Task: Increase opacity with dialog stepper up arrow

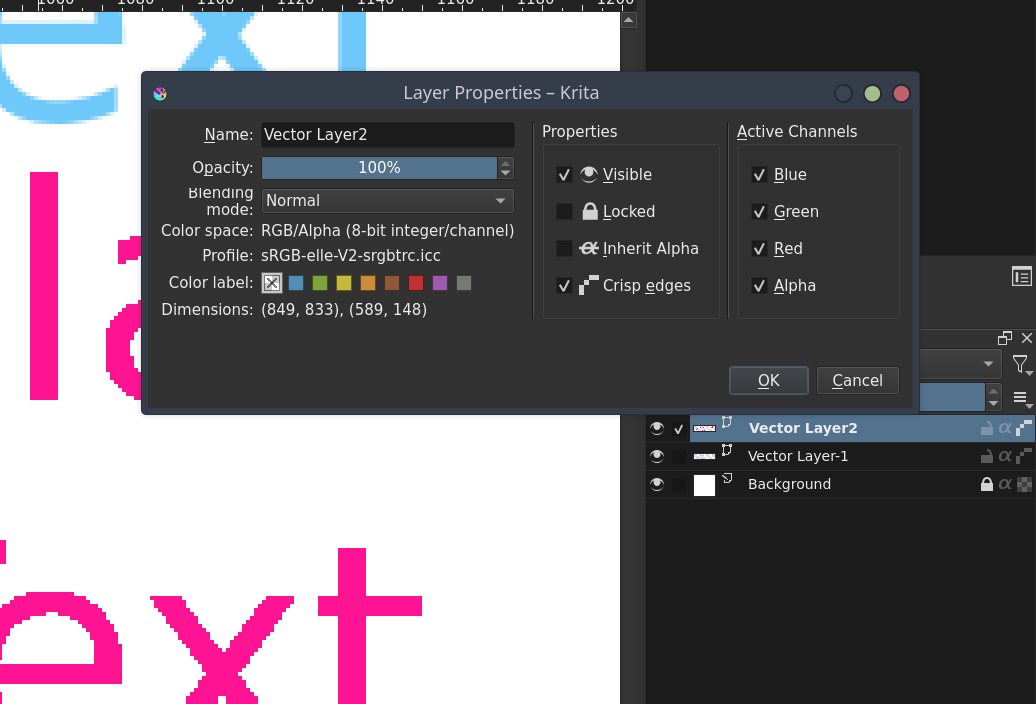Action: (x=505, y=162)
